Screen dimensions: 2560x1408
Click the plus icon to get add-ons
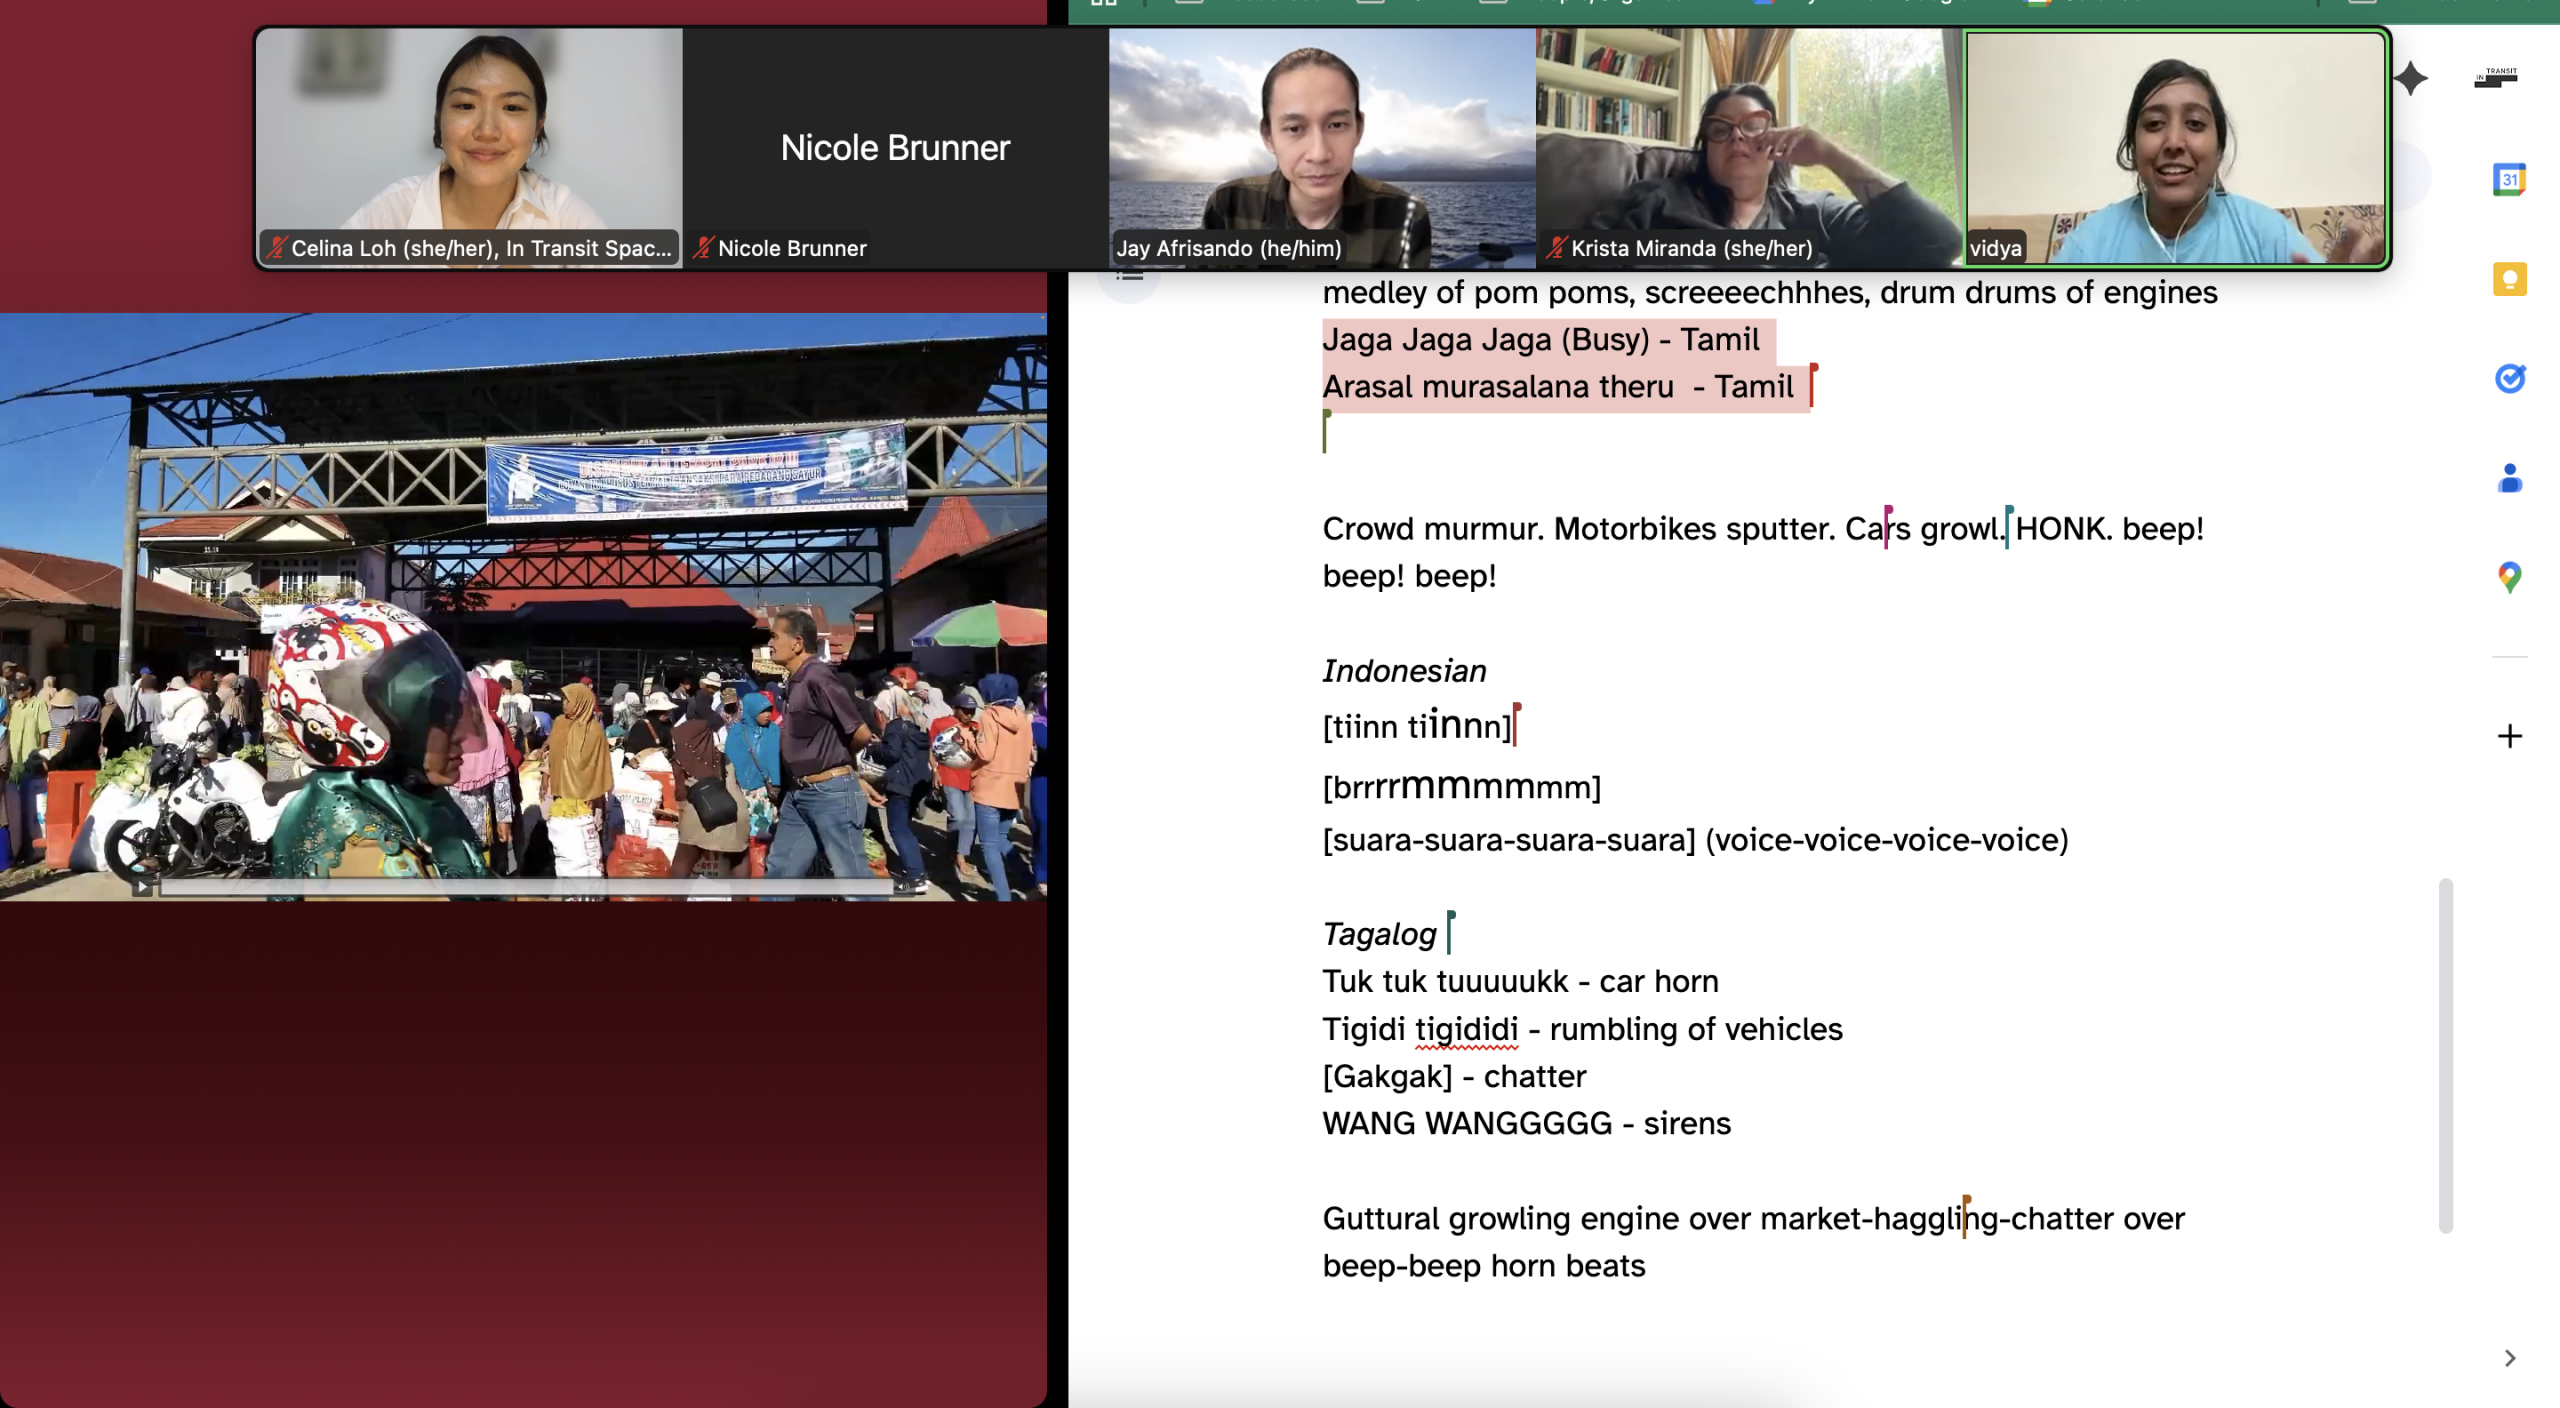pos(2509,737)
